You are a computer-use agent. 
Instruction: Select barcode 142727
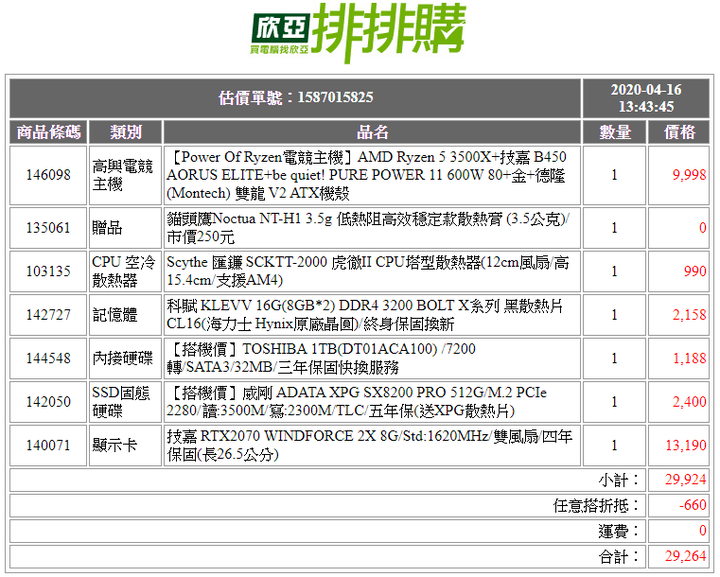click(x=48, y=315)
